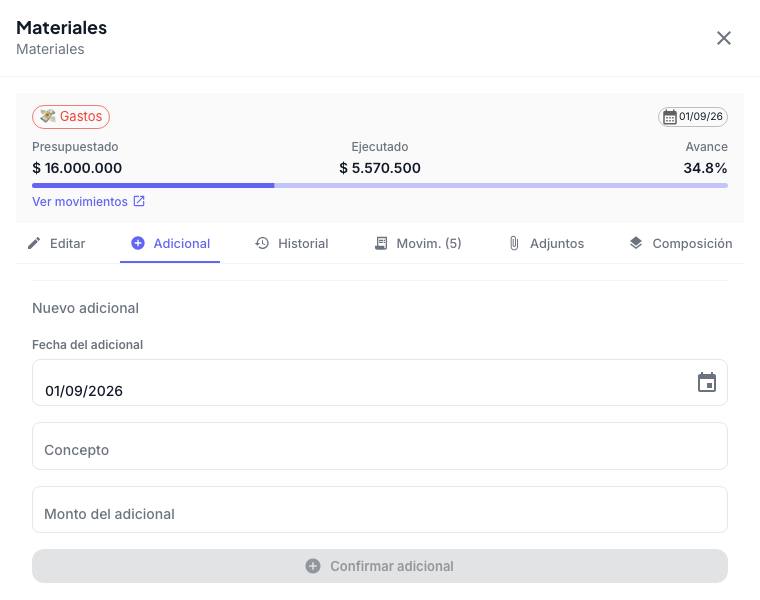The width and height of the screenshot is (760, 600).
Task: Click the plus-circle icon on Adicional
Action: pos(138,243)
